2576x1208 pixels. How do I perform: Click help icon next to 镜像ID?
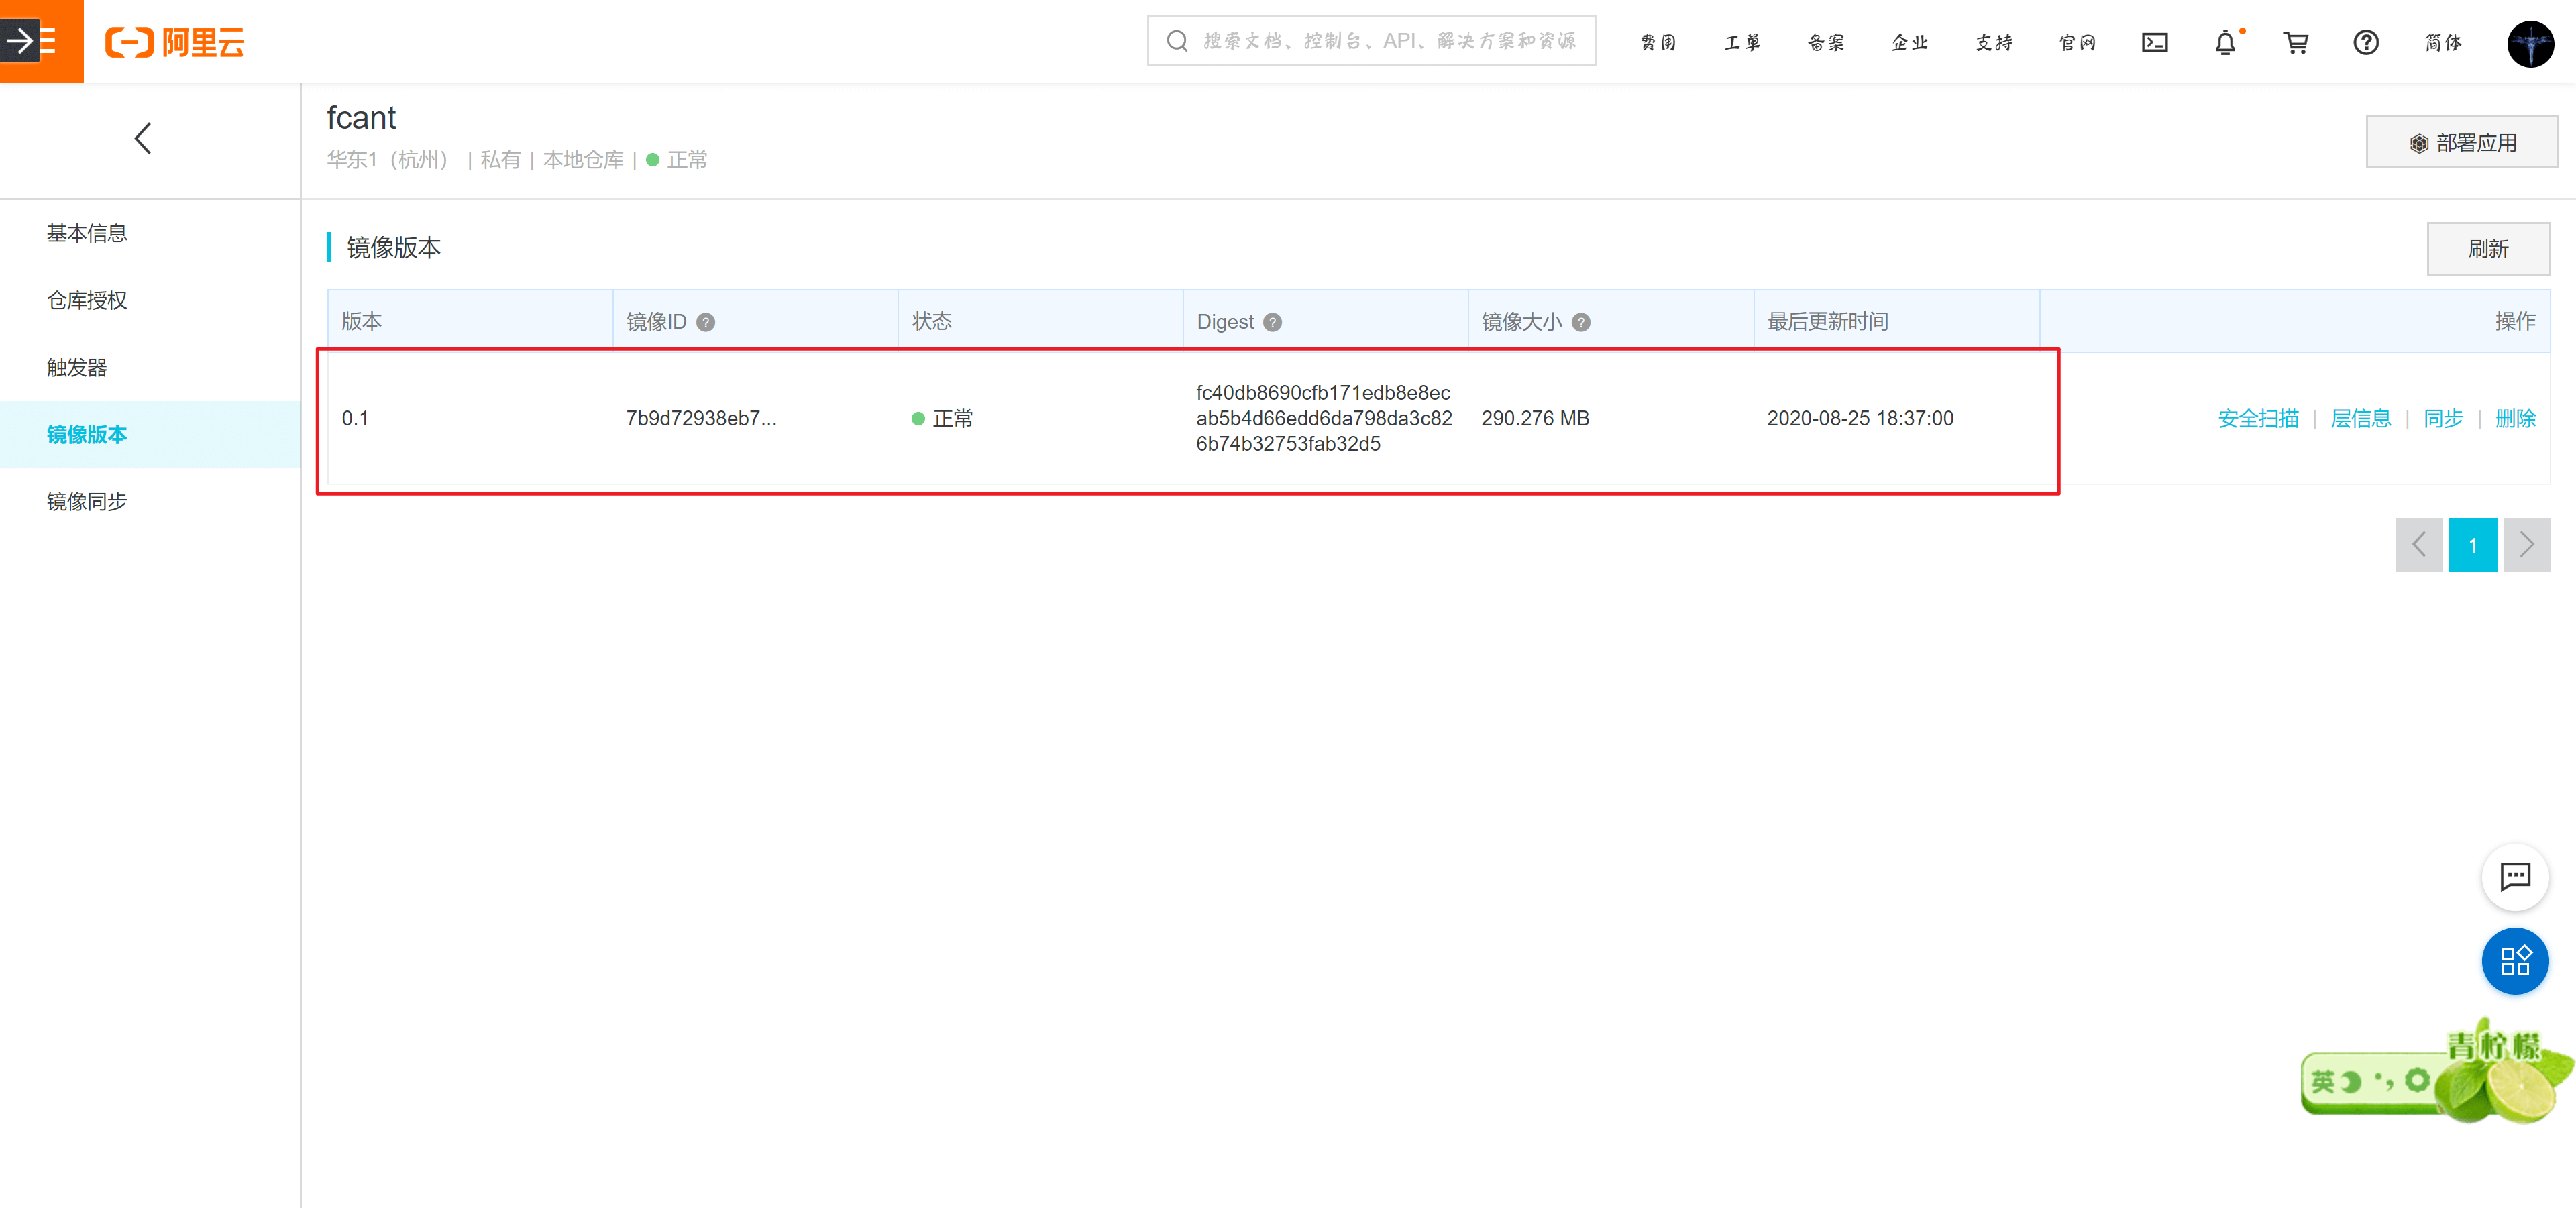coord(706,322)
